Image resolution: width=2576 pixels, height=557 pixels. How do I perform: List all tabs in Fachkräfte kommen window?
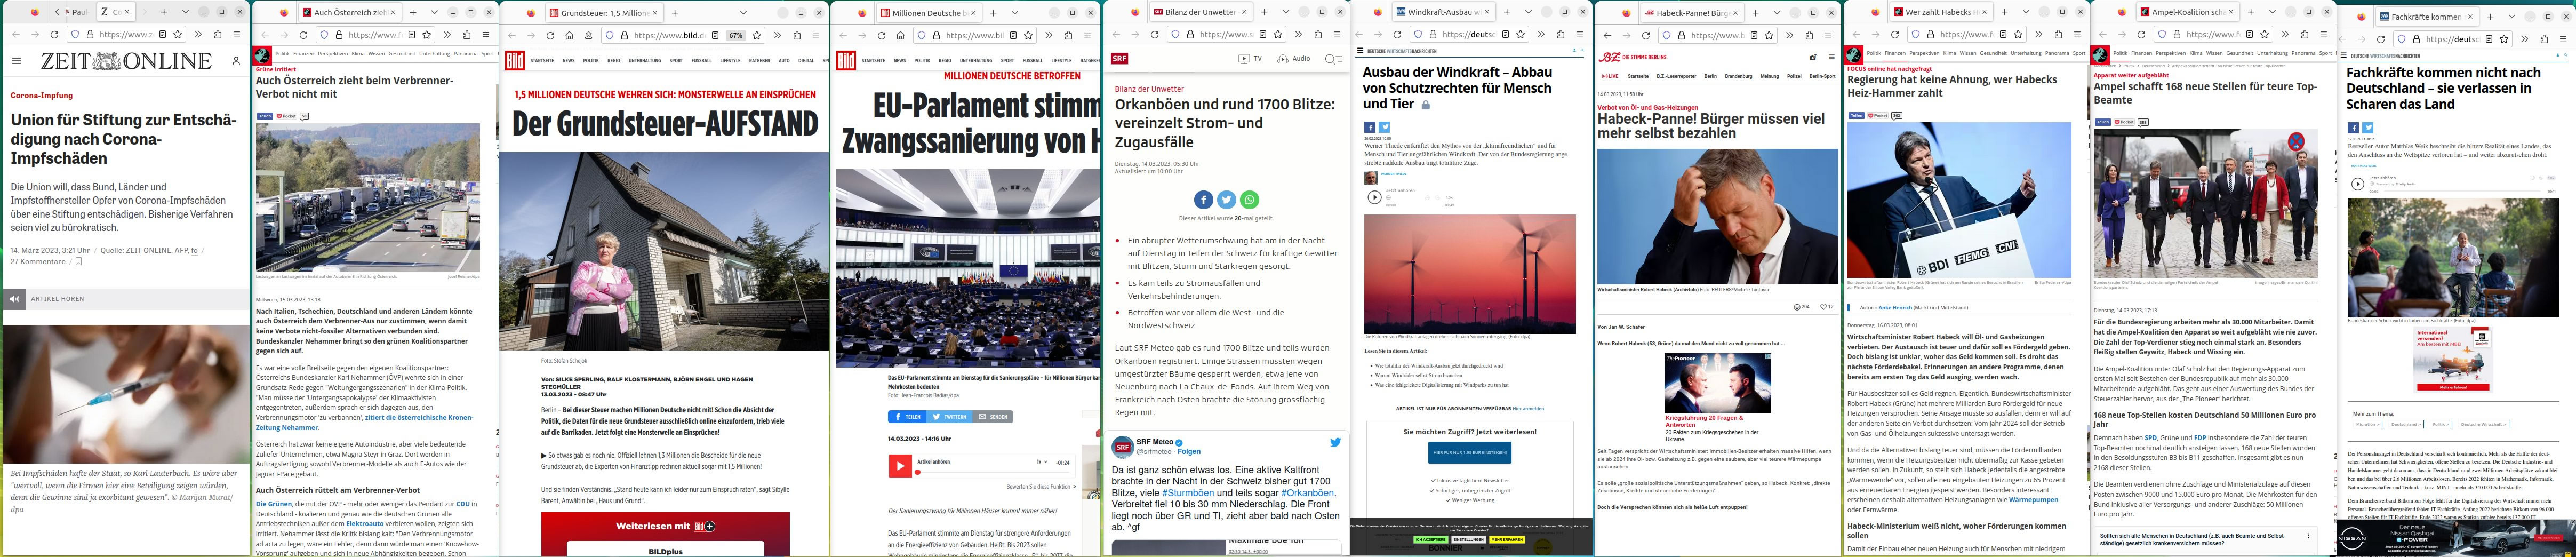click(x=2511, y=17)
